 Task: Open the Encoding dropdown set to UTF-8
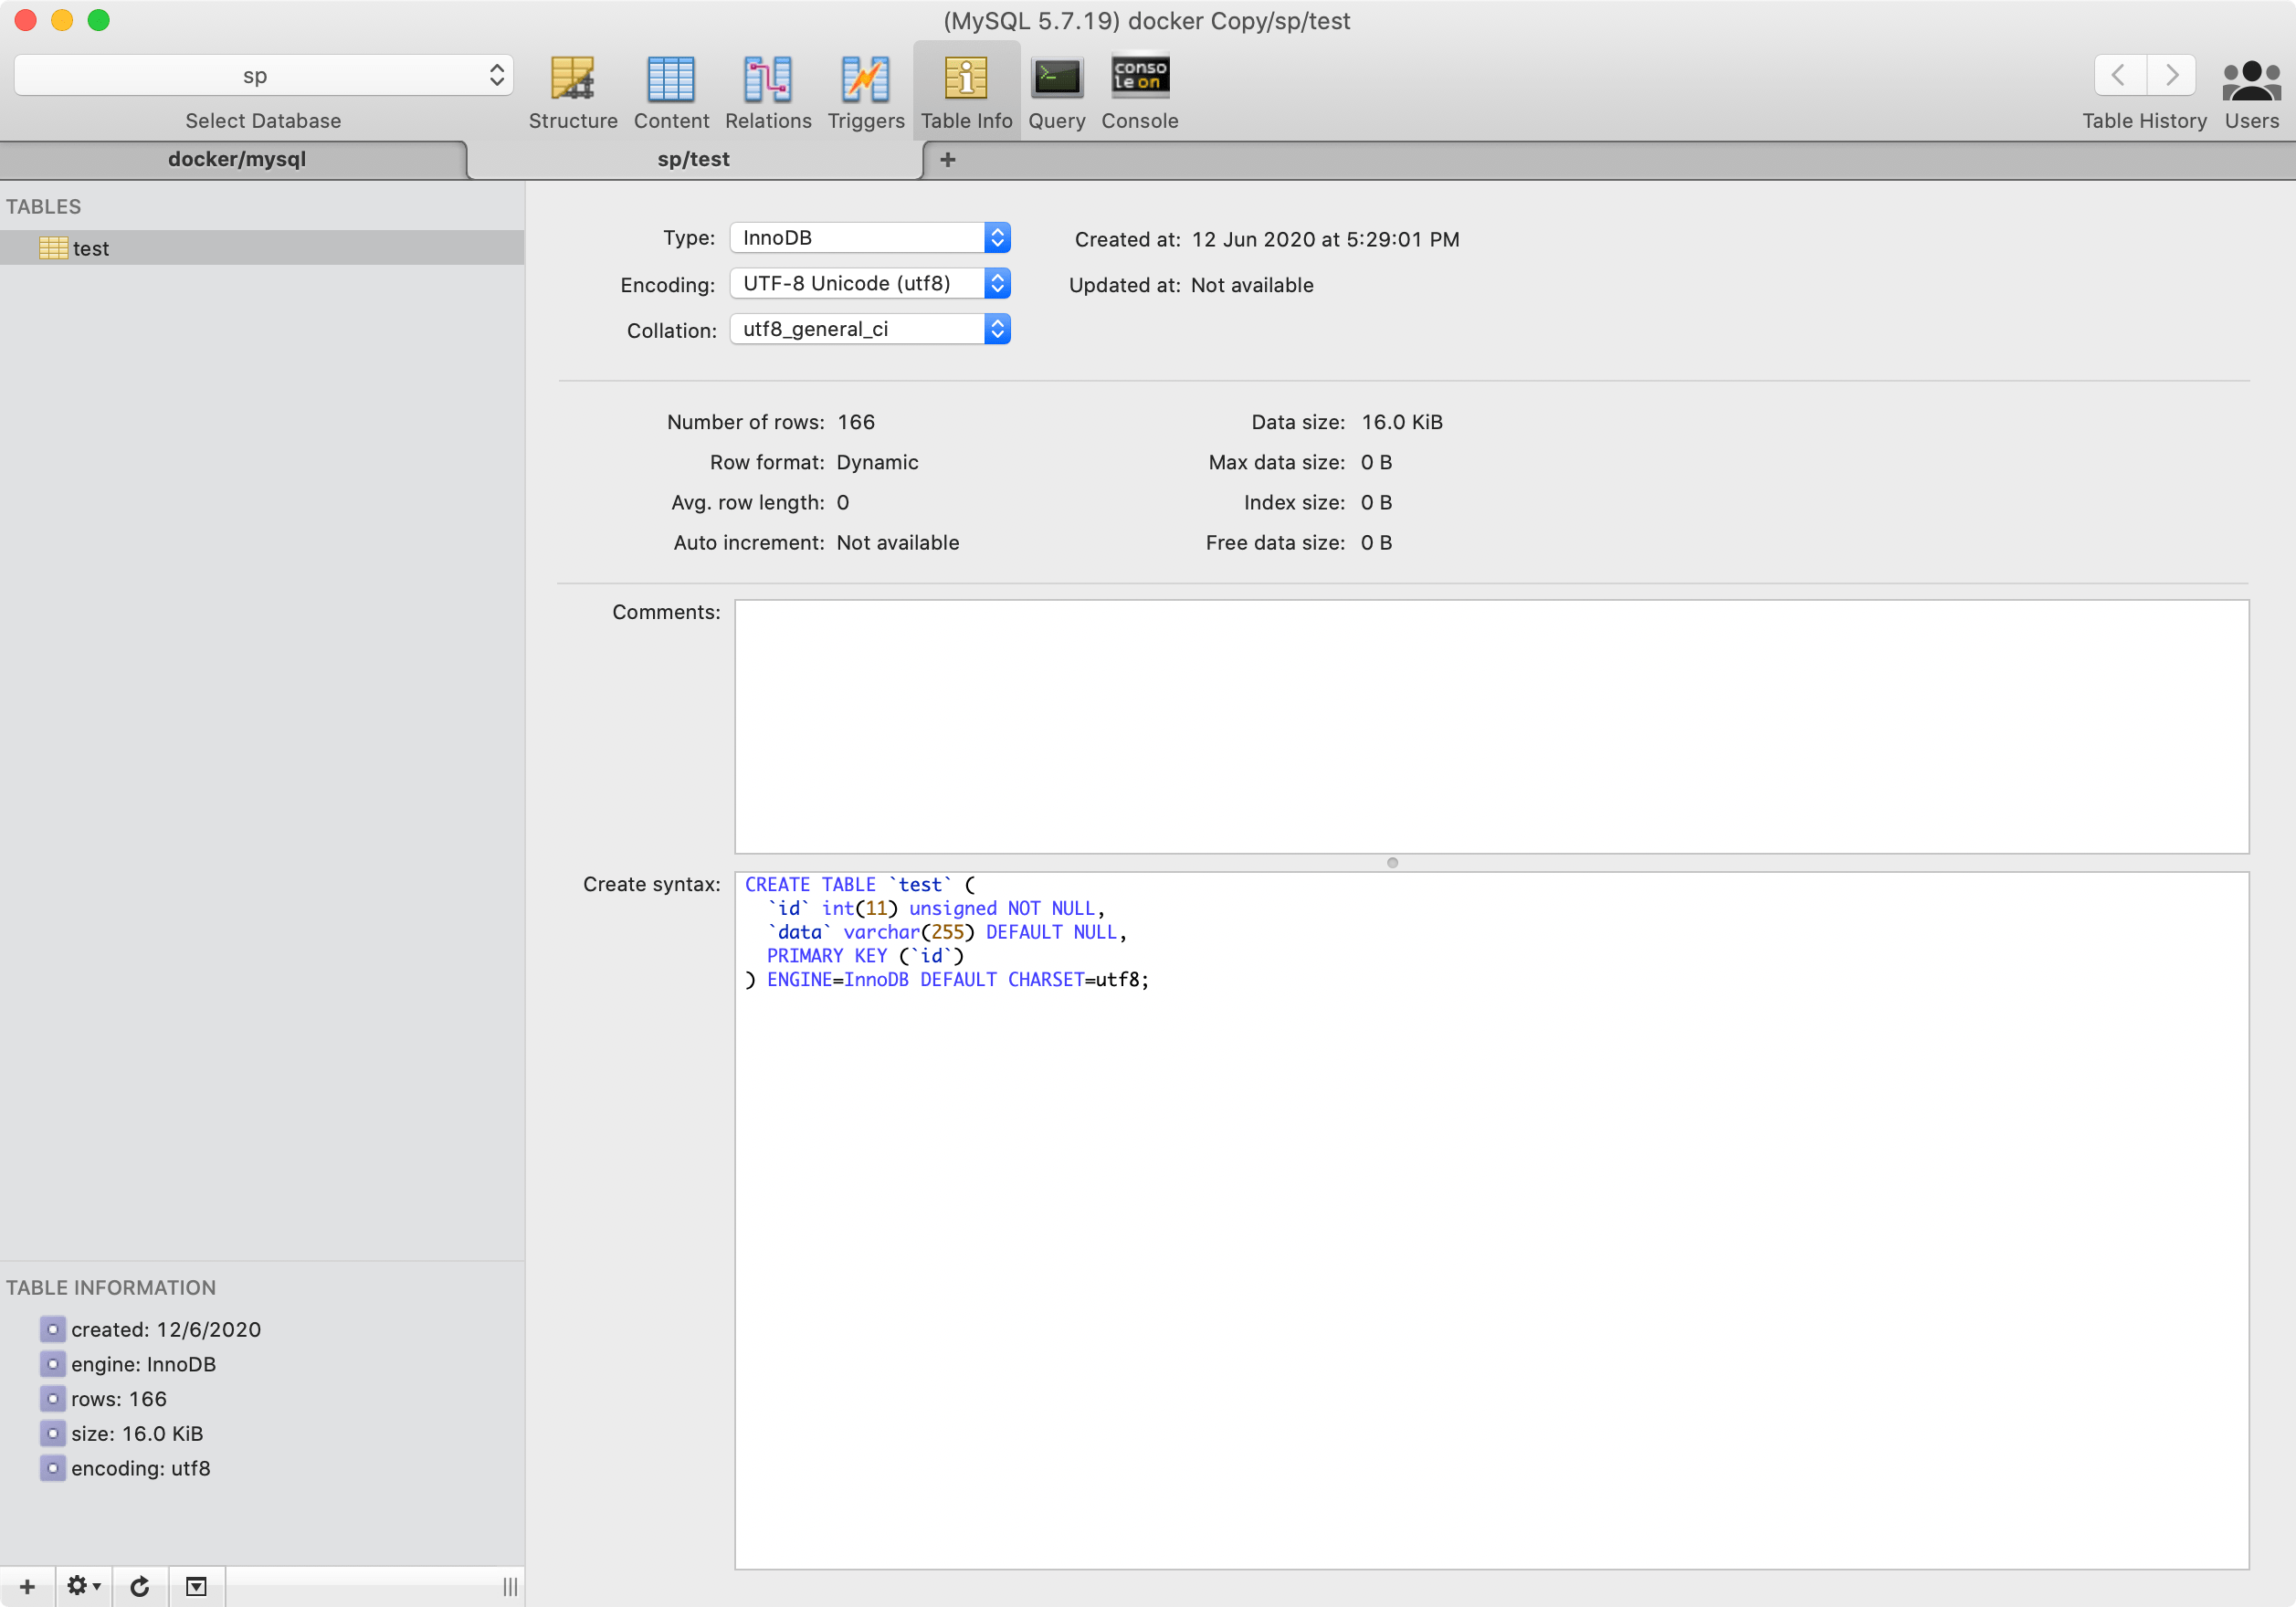[x=870, y=284]
